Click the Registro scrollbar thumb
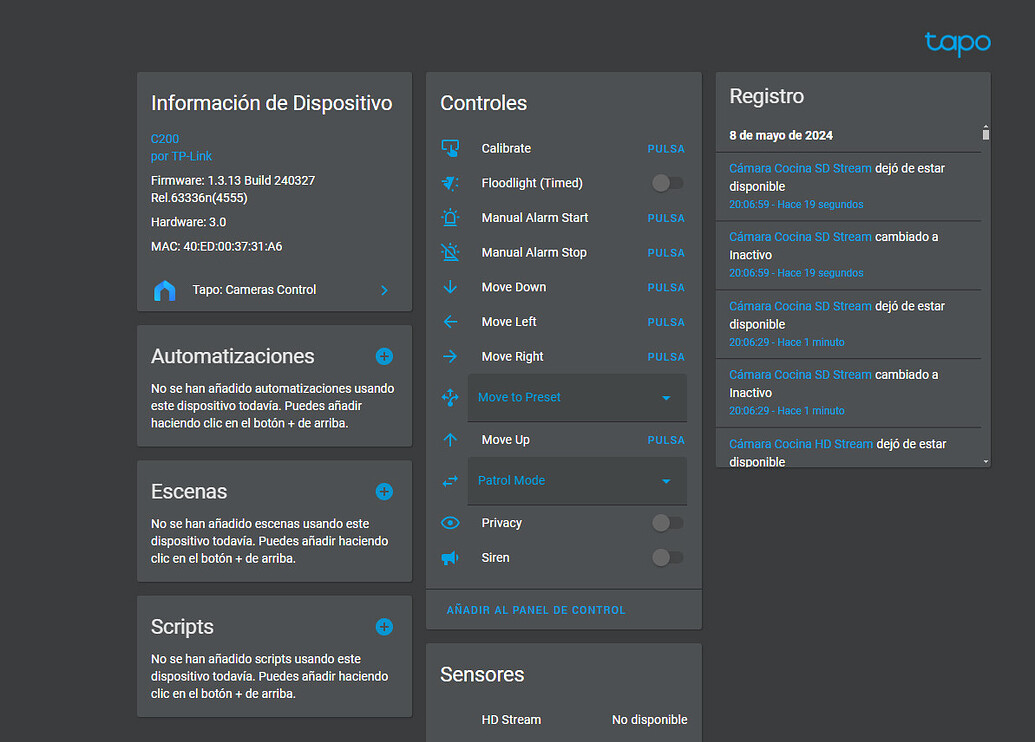This screenshot has height=742, width=1035. [x=985, y=134]
